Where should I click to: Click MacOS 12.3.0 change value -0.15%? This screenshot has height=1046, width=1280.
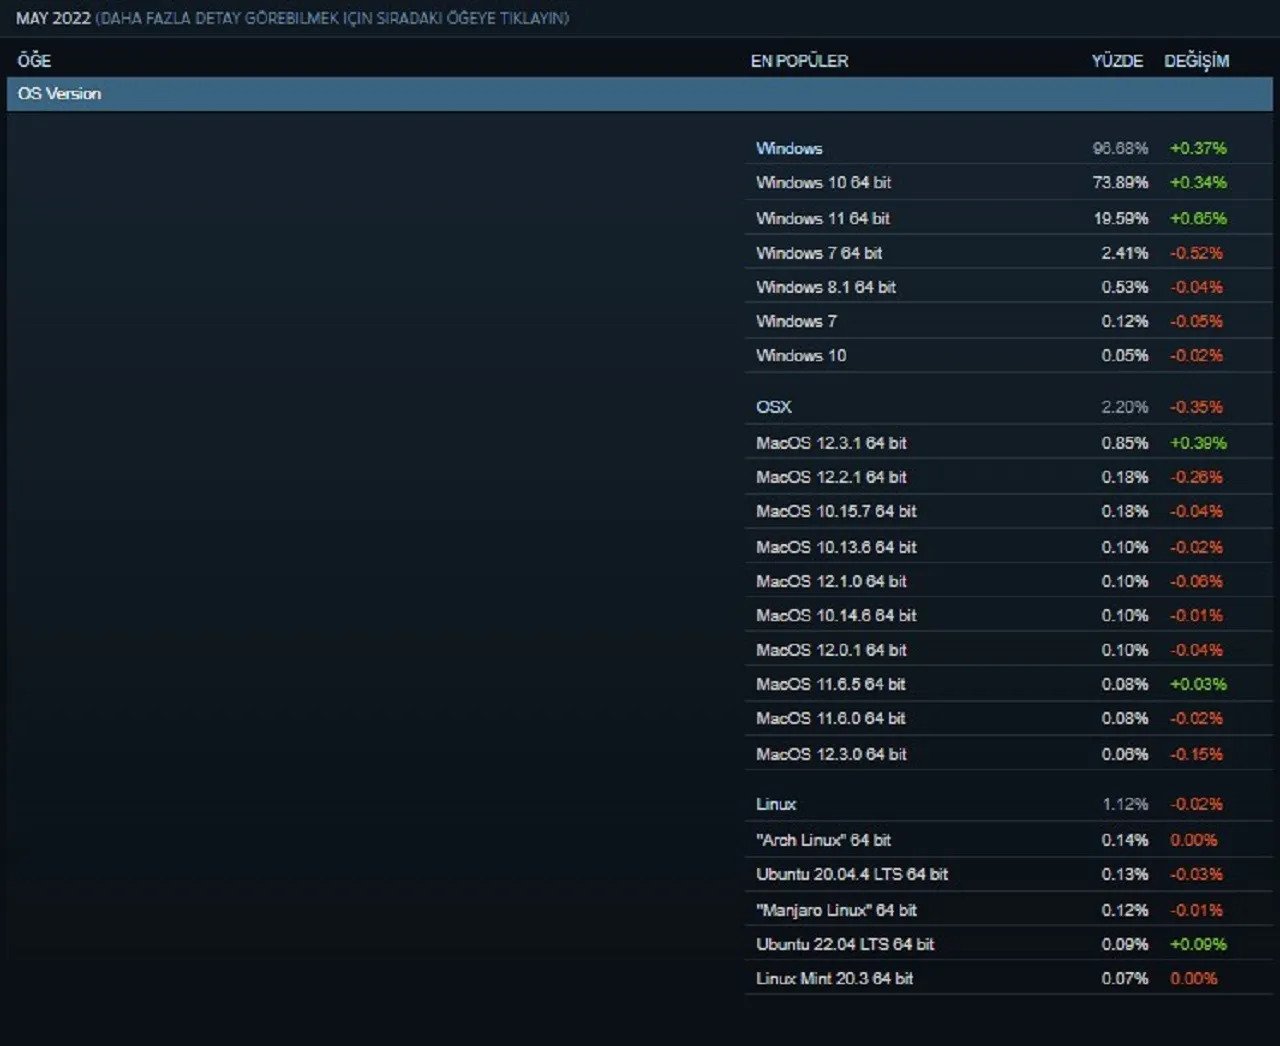point(1196,754)
